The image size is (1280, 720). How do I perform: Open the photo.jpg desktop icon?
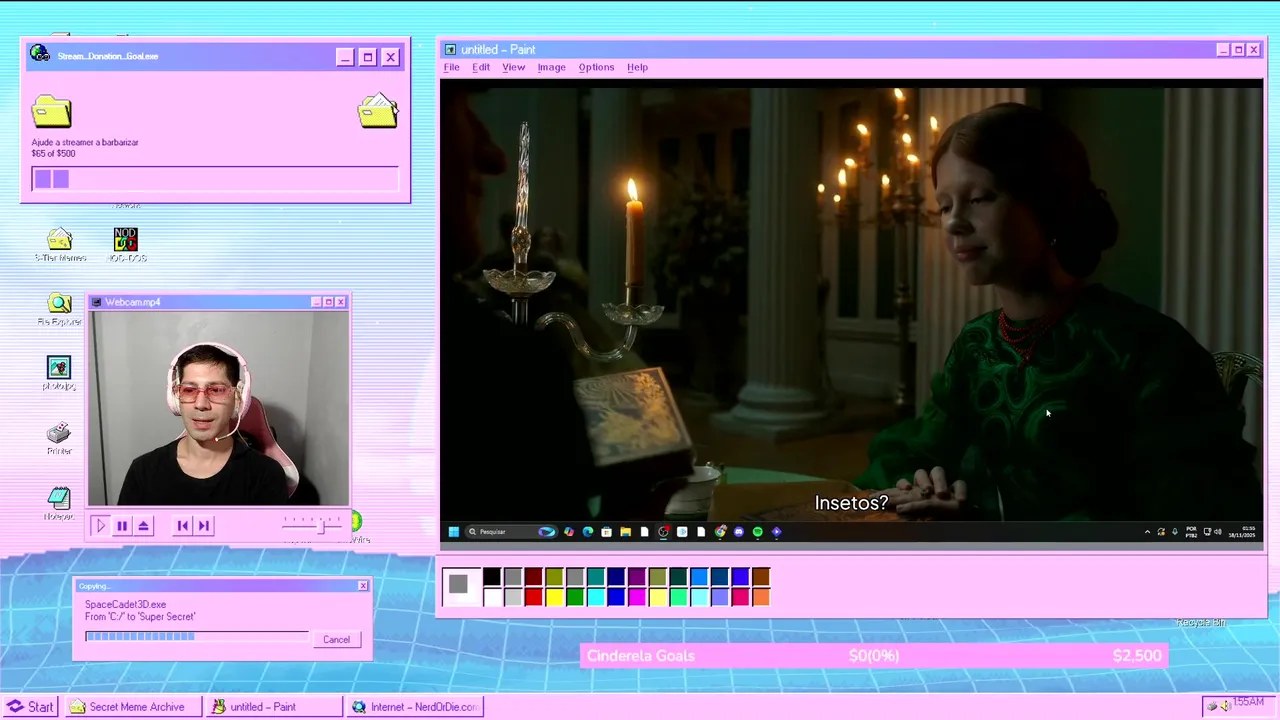(59, 373)
